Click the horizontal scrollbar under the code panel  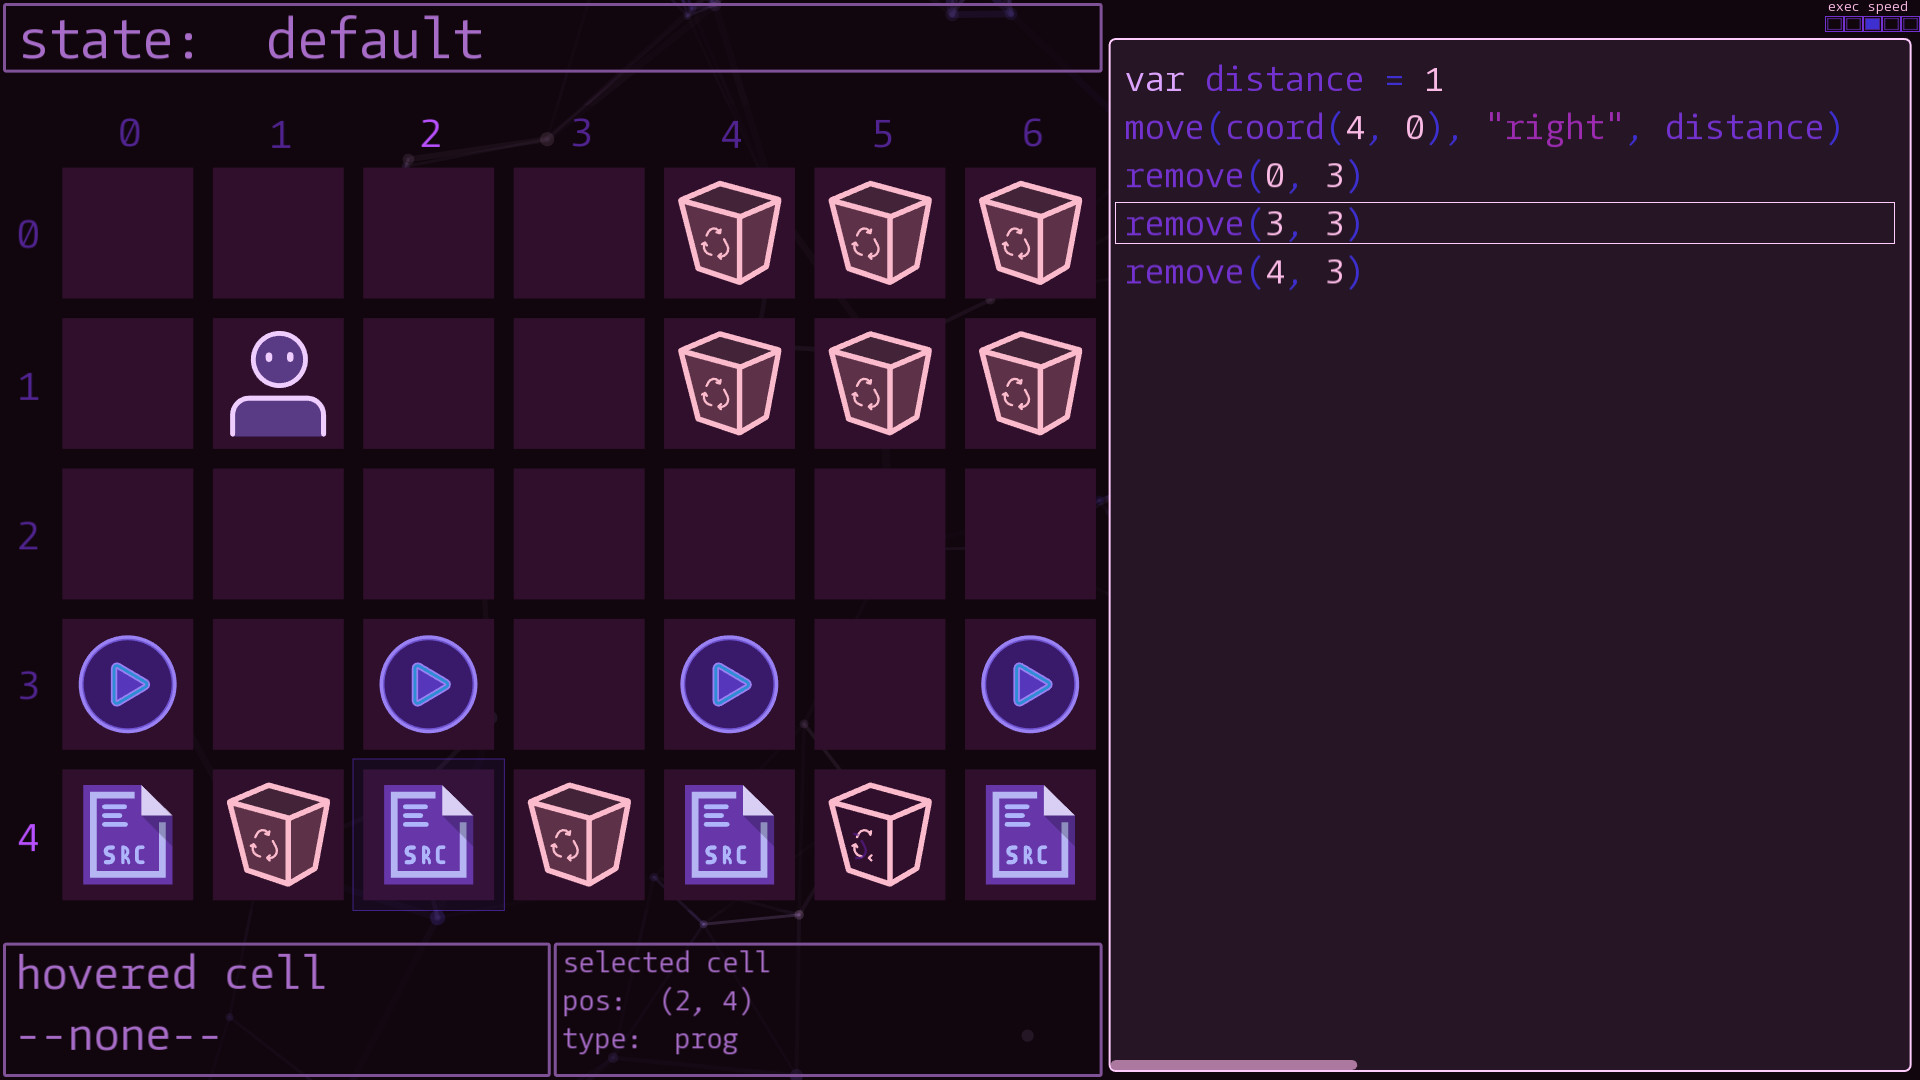coord(1235,1064)
